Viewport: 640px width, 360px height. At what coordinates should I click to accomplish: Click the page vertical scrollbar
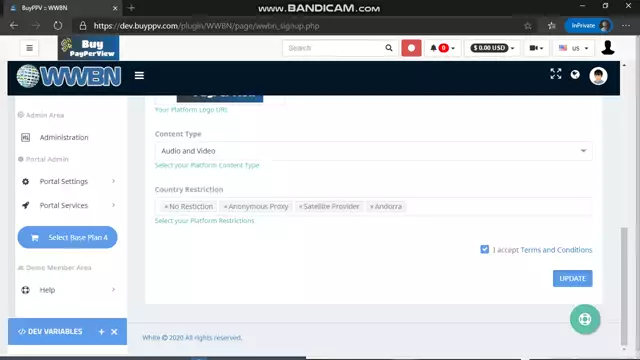[624, 286]
